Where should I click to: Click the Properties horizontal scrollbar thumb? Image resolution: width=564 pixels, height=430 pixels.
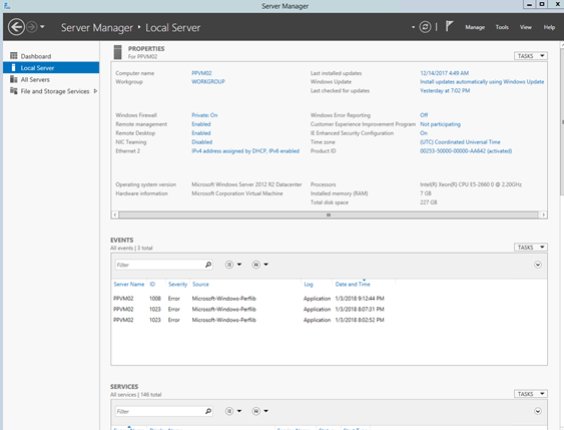328,215
